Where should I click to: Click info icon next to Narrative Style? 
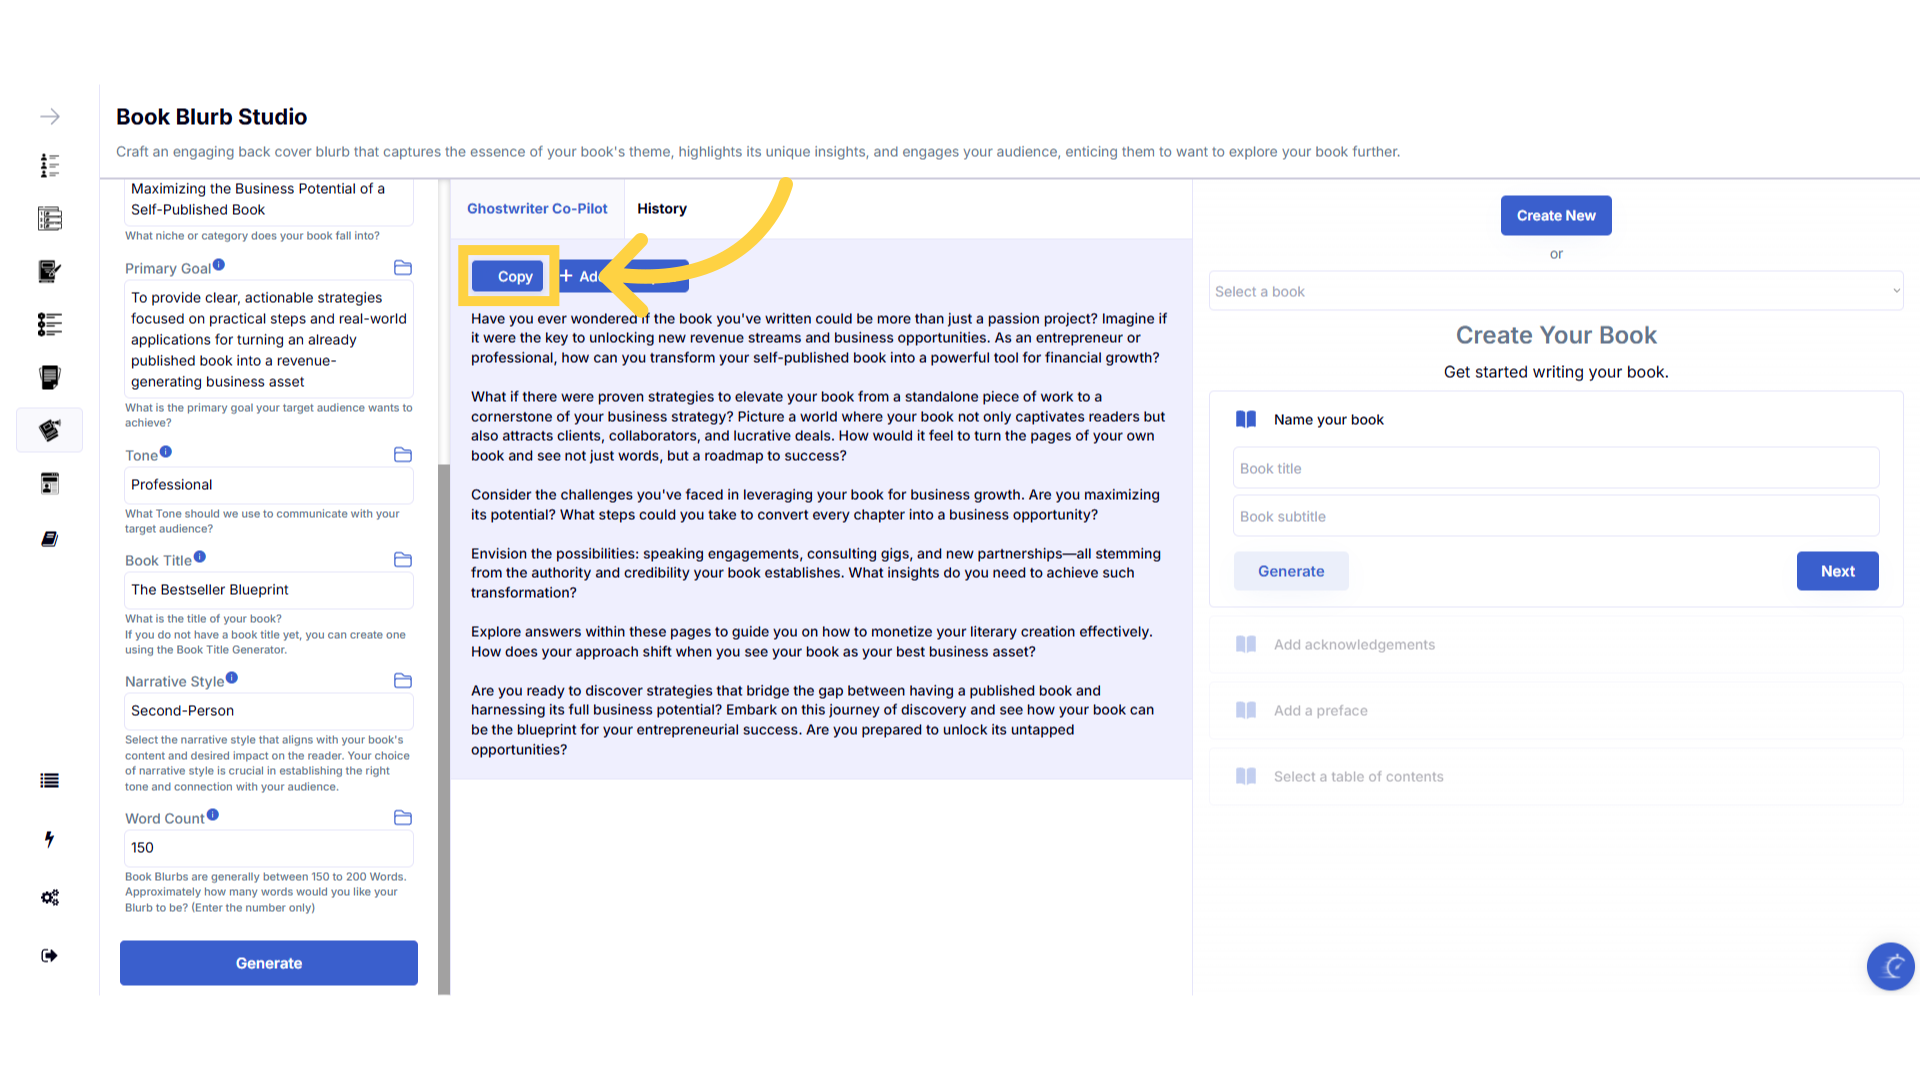click(232, 678)
